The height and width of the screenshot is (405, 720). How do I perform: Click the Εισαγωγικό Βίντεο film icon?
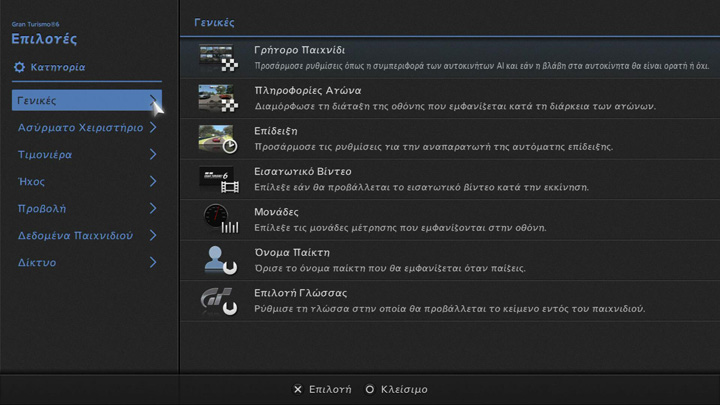point(217,179)
